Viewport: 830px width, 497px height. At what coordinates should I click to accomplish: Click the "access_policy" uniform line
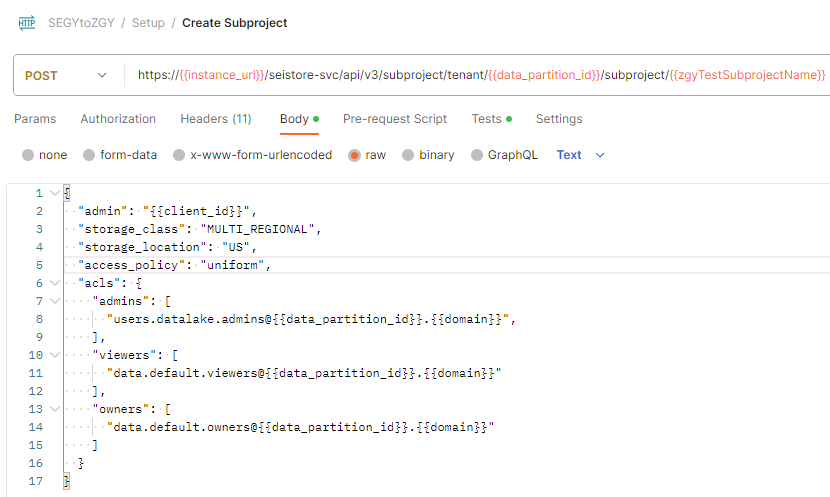pyautogui.click(x=175, y=265)
